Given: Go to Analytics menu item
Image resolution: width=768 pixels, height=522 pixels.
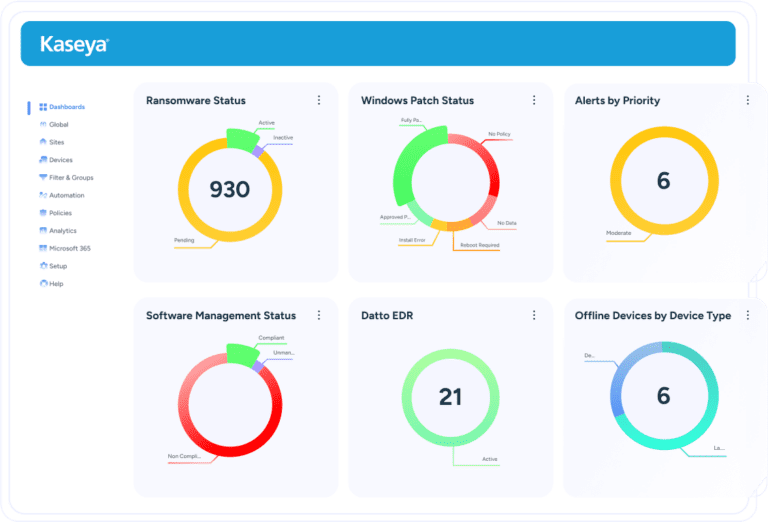Looking at the screenshot, I should coord(62,231).
